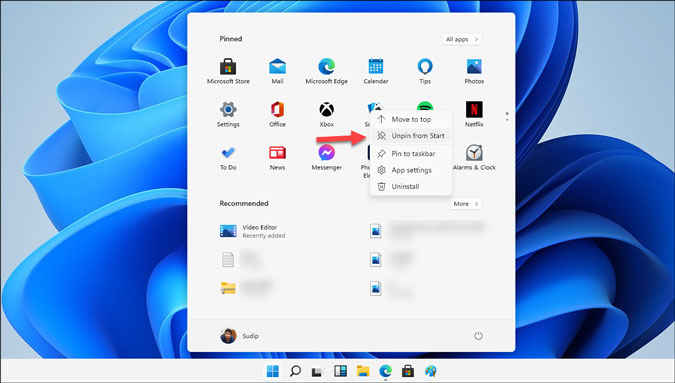Open the Xbox app
Screen dimensions: 675x383
[x=326, y=114]
